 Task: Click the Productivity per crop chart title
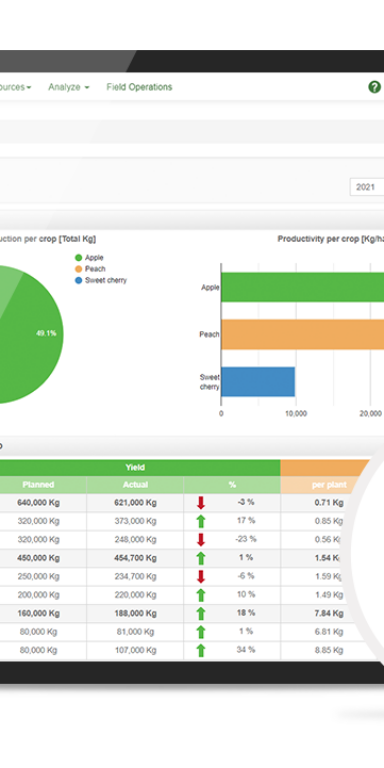331,239
